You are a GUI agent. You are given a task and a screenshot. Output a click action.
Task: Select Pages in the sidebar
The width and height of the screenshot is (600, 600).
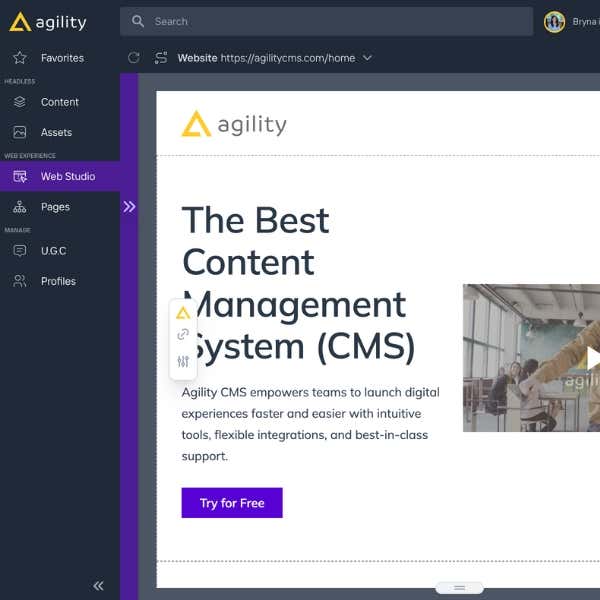(x=55, y=207)
